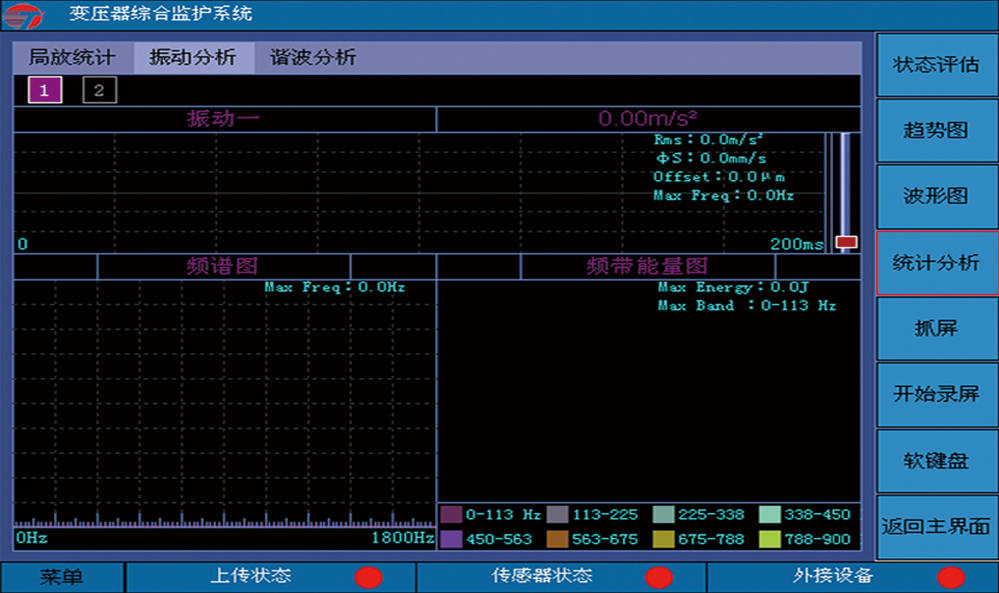Start recording with 开始录屏

936,394
